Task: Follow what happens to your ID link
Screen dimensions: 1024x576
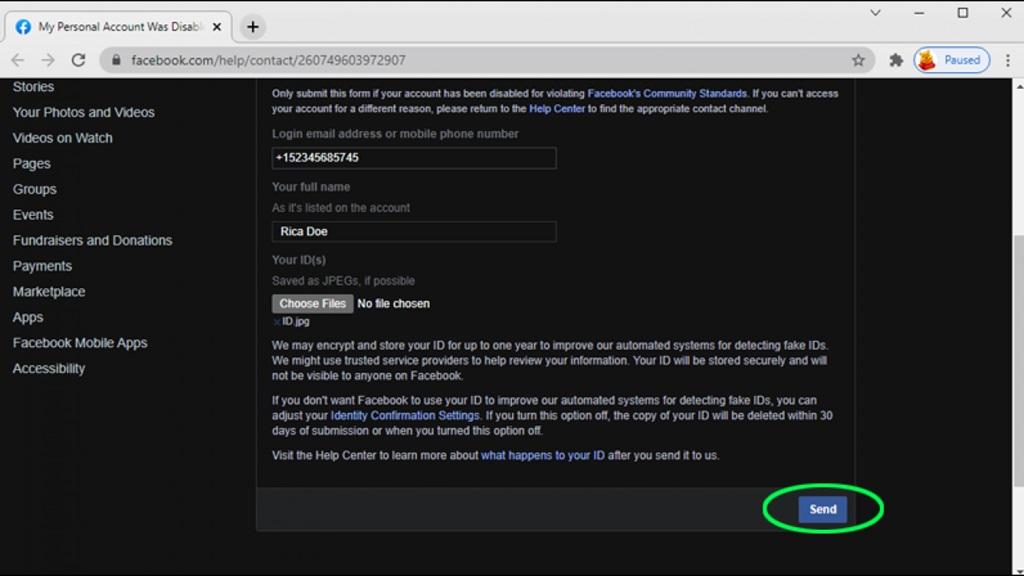Action: [543, 455]
